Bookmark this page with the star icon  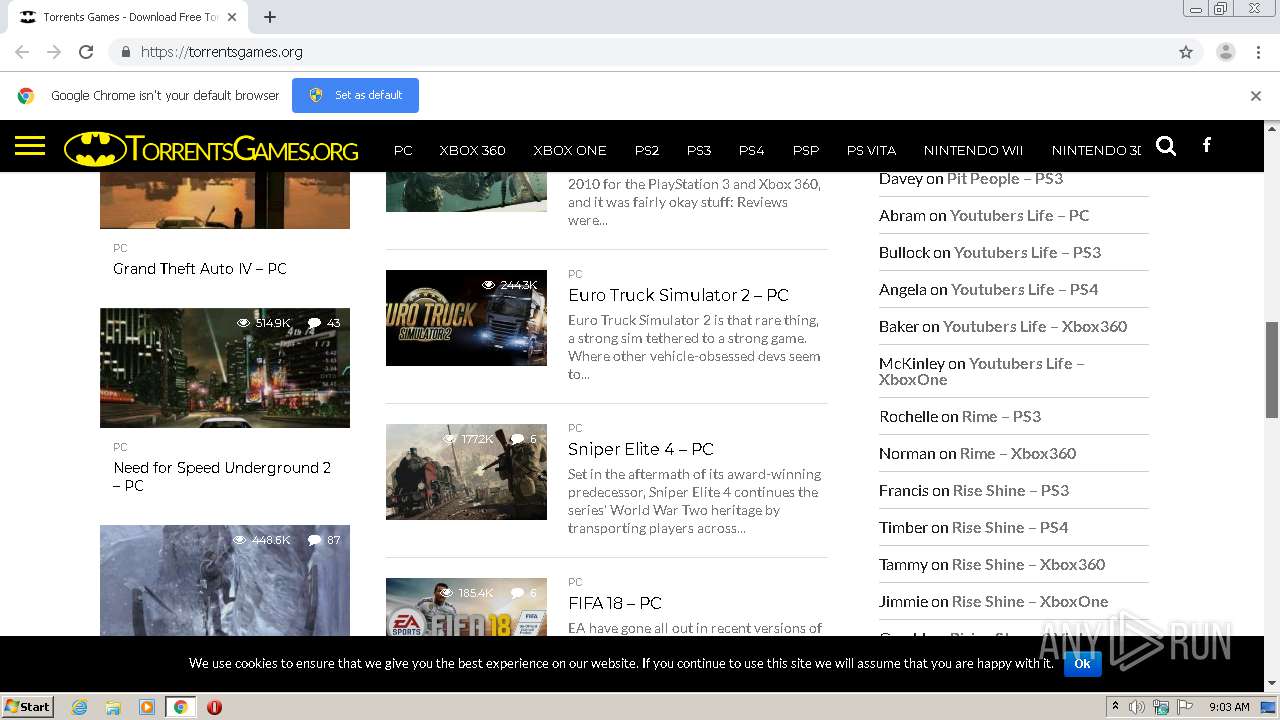(1186, 52)
